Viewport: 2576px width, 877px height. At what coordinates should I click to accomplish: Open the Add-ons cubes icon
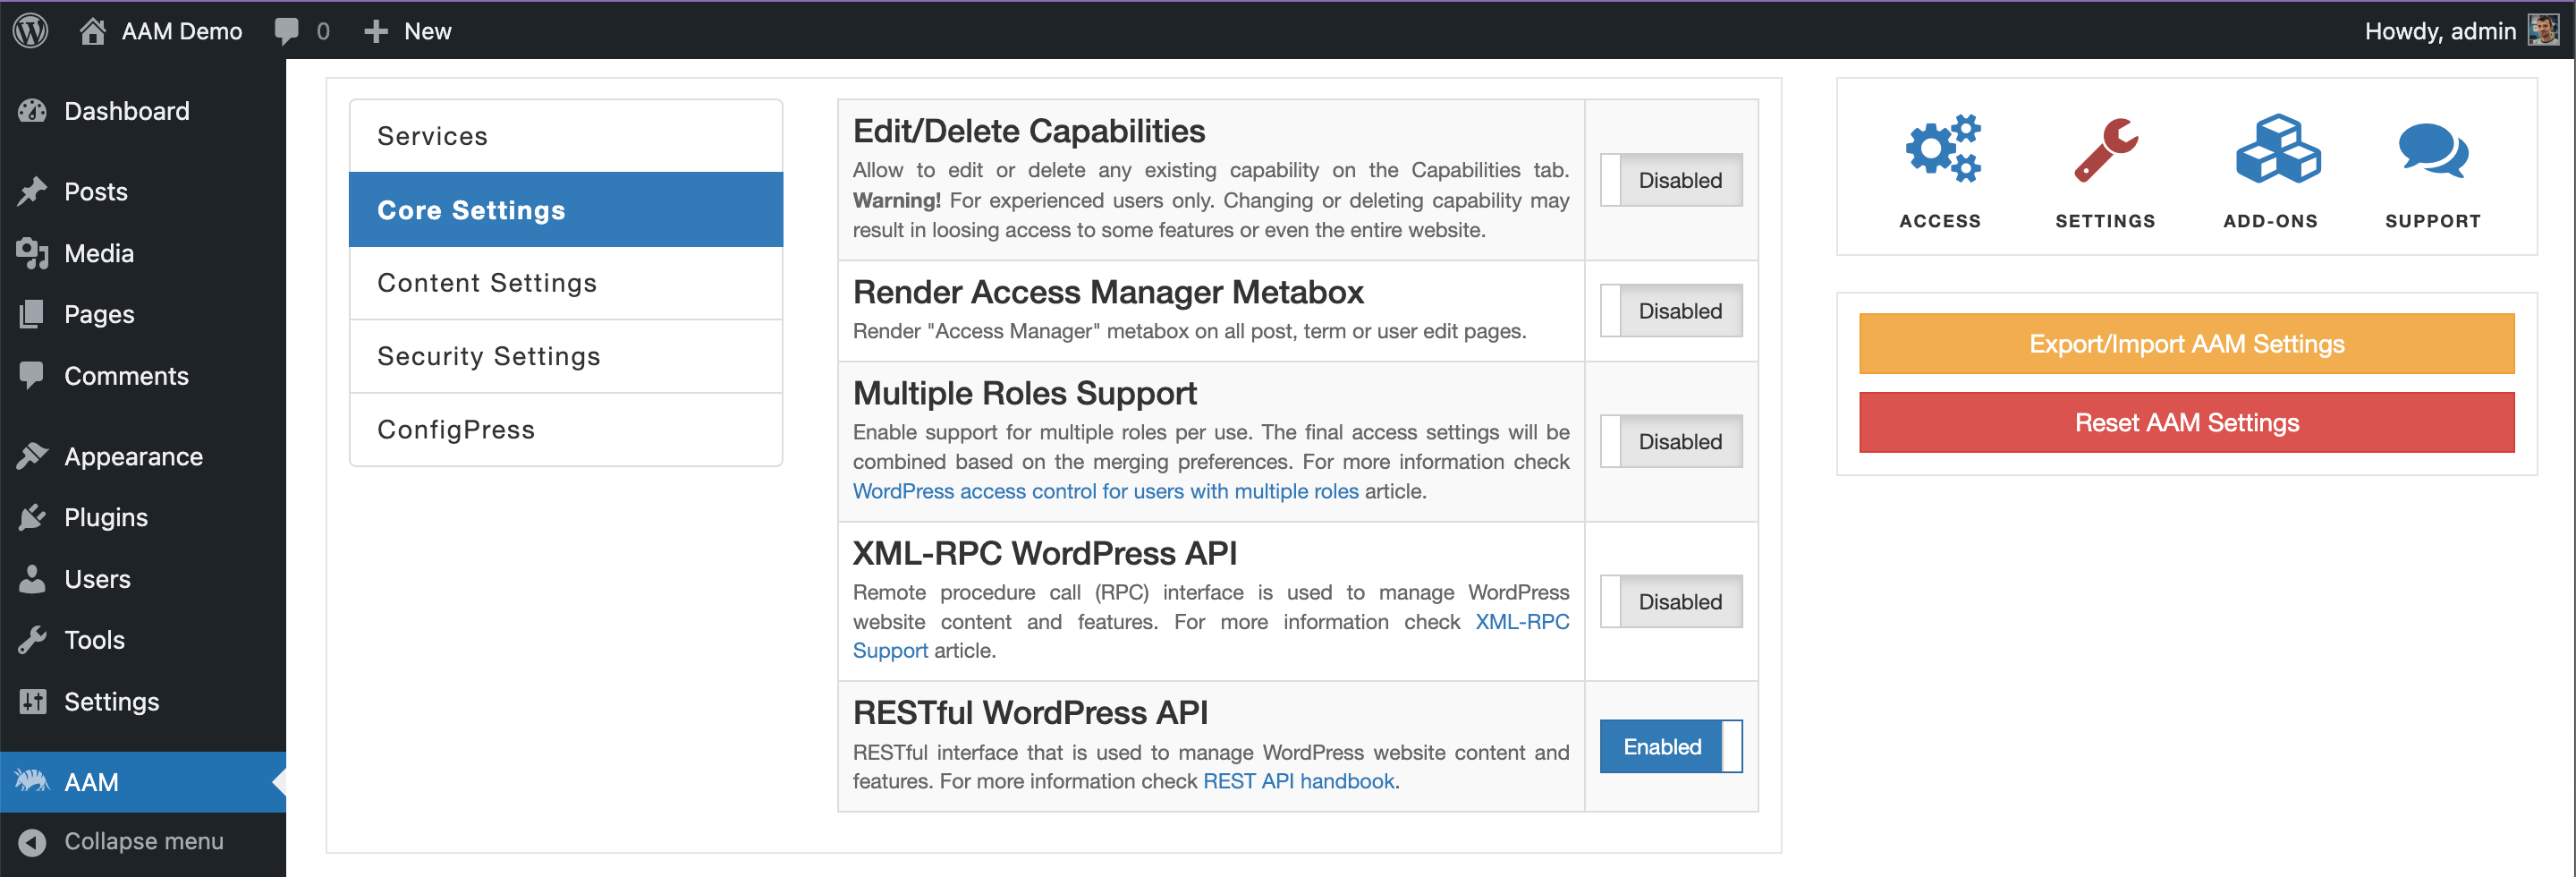(x=2277, y=148)
